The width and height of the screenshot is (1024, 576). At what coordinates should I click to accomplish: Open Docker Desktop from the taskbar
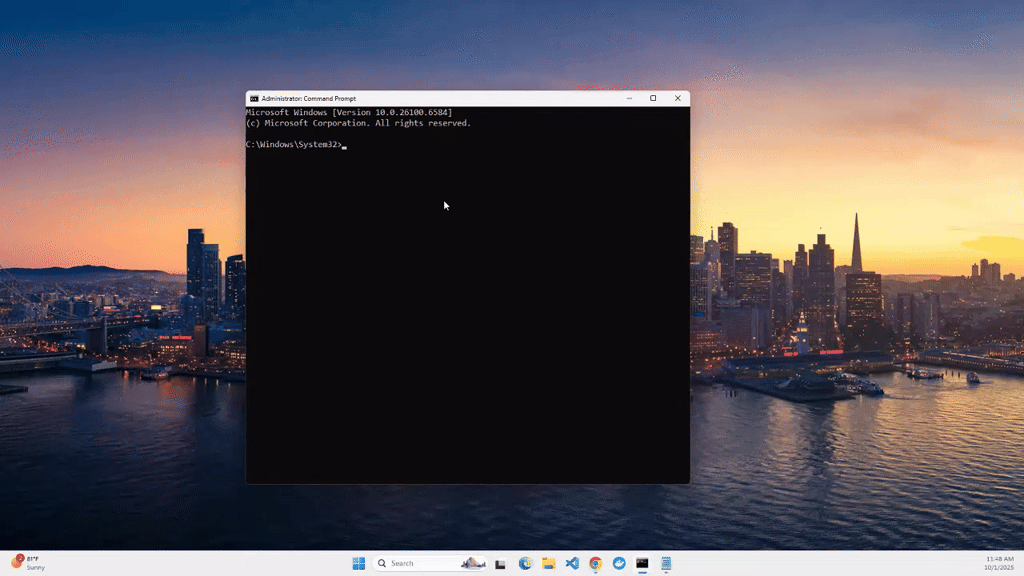click(x=619, y=564)
